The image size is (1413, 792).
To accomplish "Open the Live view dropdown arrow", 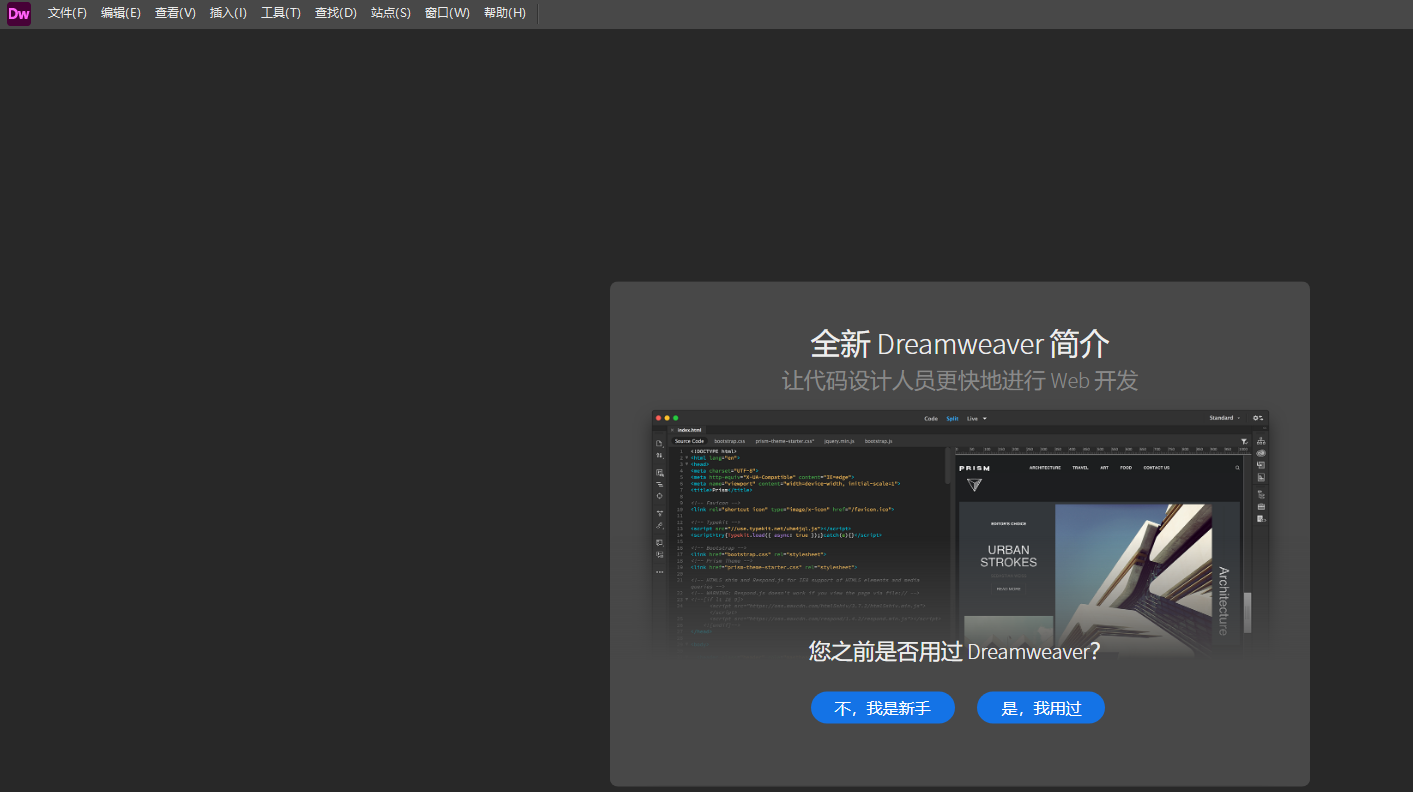I will [985, 418].
